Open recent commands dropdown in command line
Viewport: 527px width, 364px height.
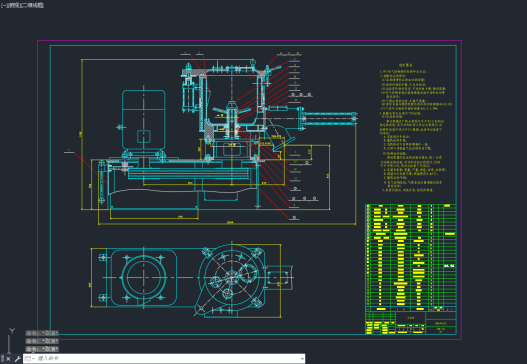pyautogui.click(x=30, y=359)
